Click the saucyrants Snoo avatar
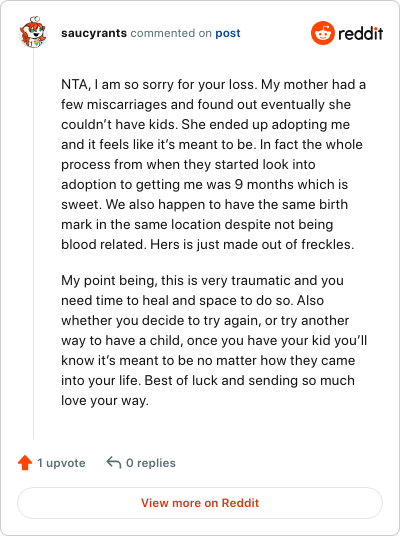400x536 pixels. pos(33,32)
